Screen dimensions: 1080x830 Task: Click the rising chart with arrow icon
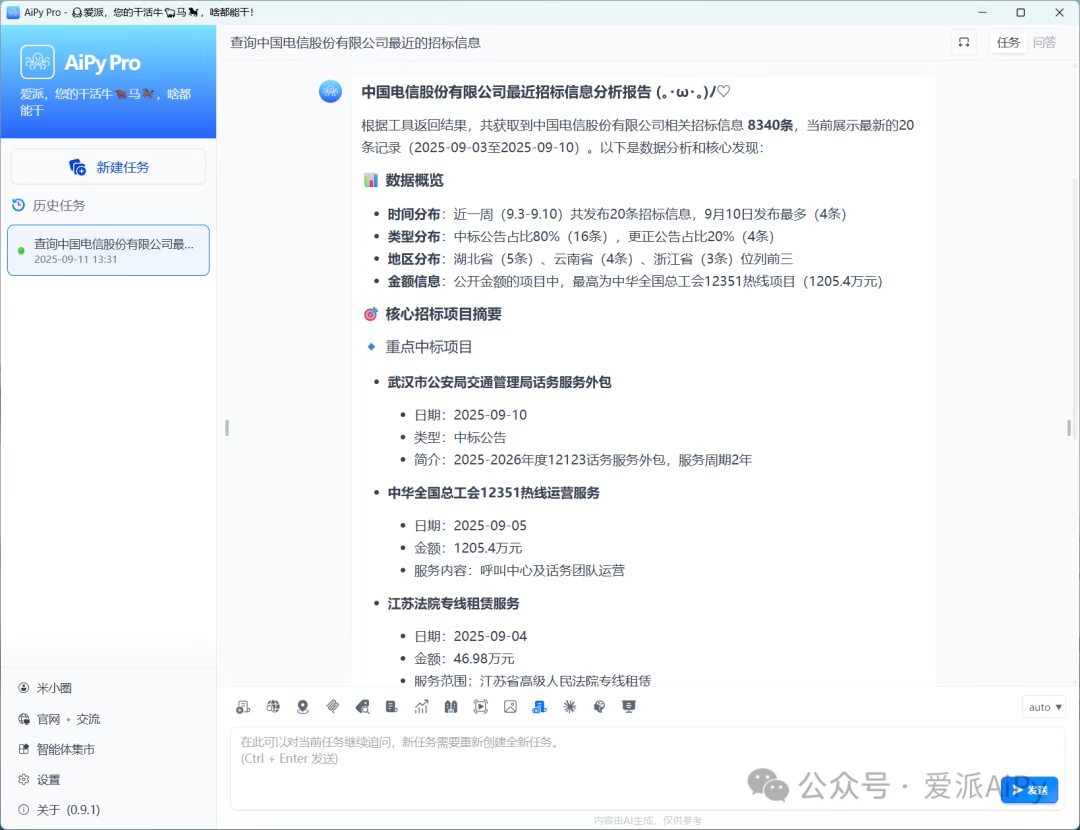[x=422, y=707]
